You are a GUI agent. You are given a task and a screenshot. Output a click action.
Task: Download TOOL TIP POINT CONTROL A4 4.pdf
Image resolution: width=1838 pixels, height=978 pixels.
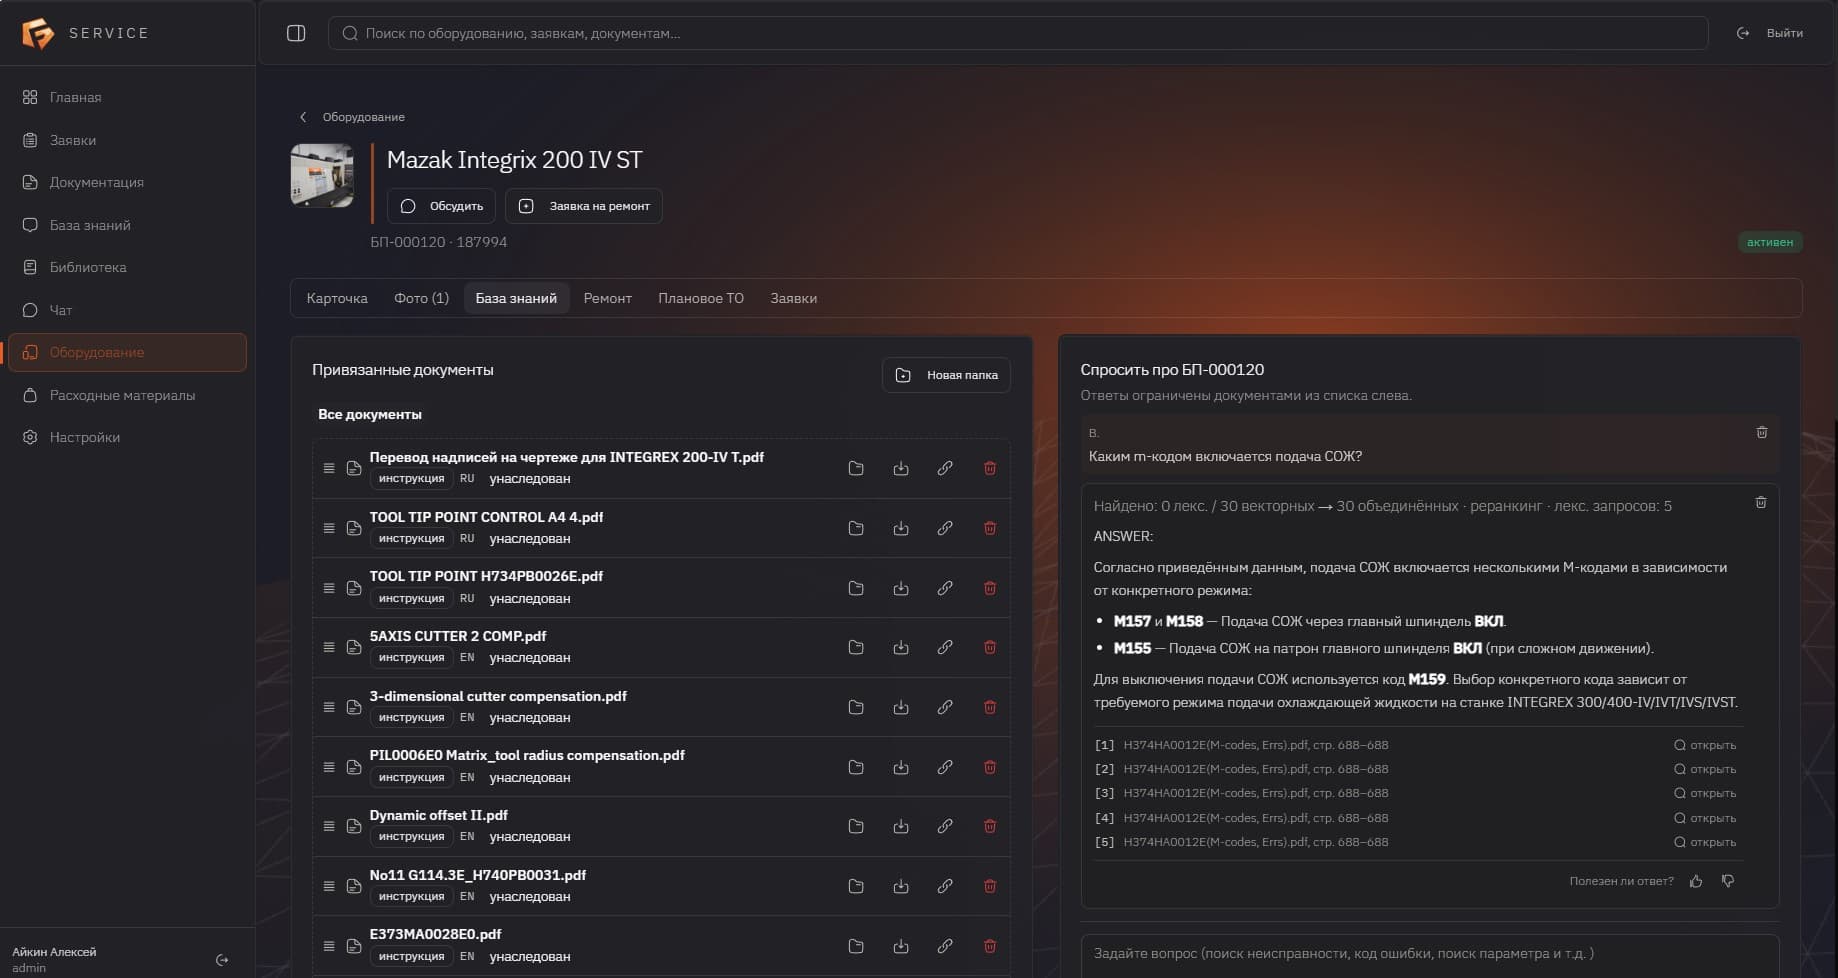pyautogui.click(x=901, y=528)
